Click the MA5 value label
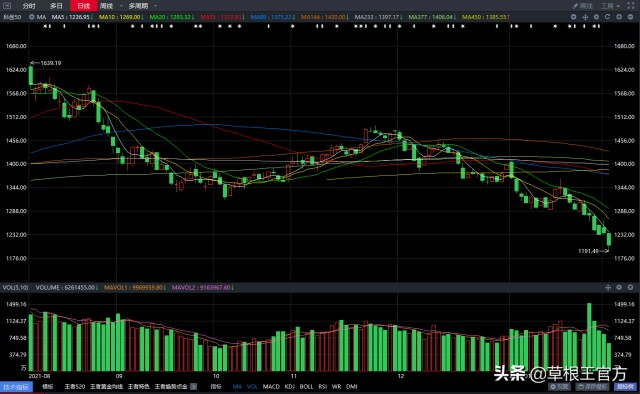The image size is (640, 394). point(72,17)
